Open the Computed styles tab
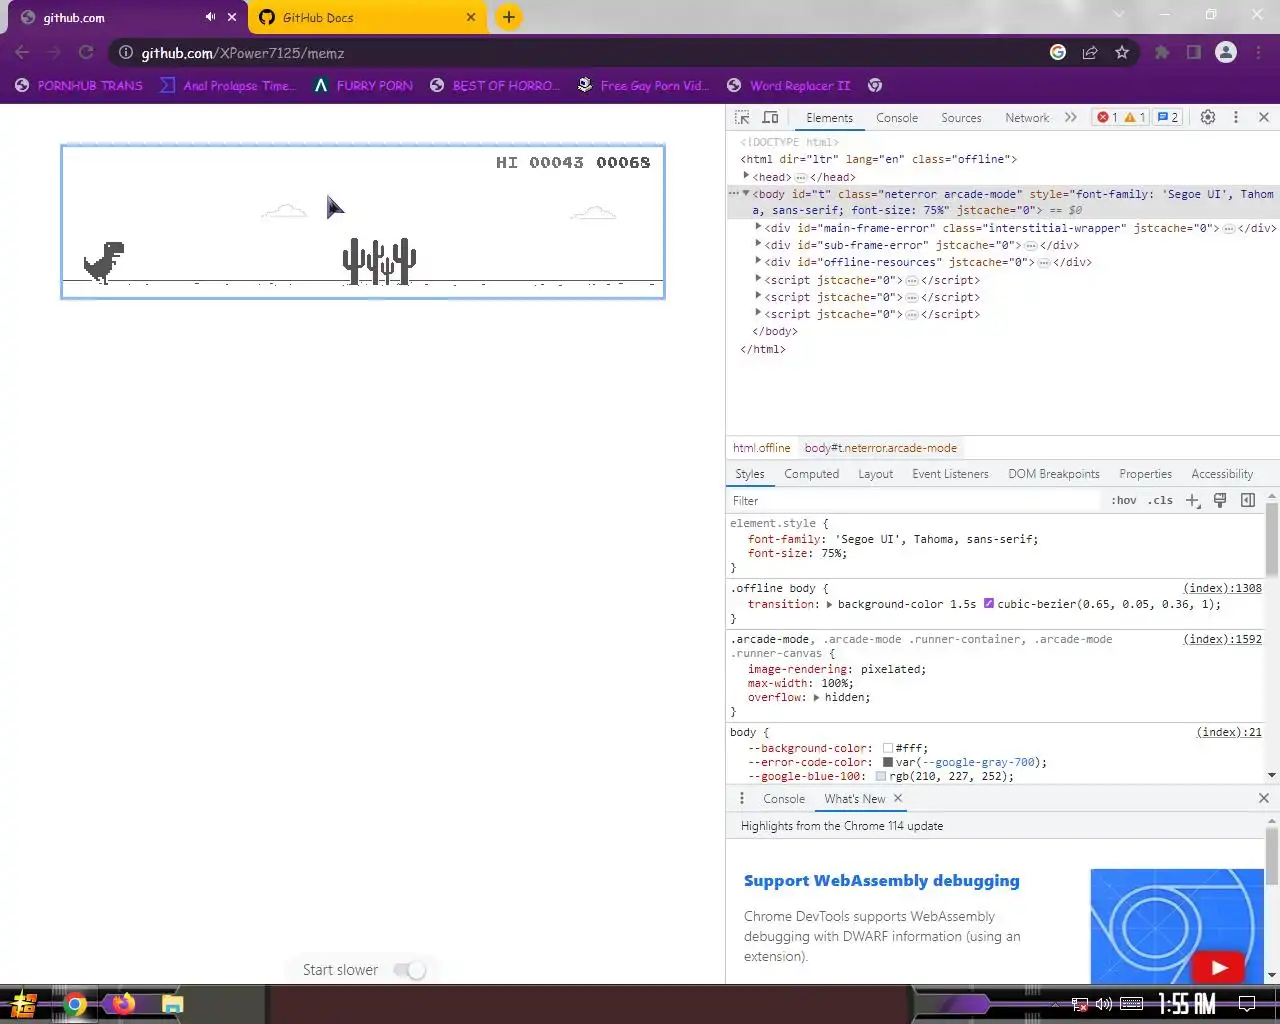Screen dimensions: 1280x1024 pyautogui.click(x=811, y=474)
